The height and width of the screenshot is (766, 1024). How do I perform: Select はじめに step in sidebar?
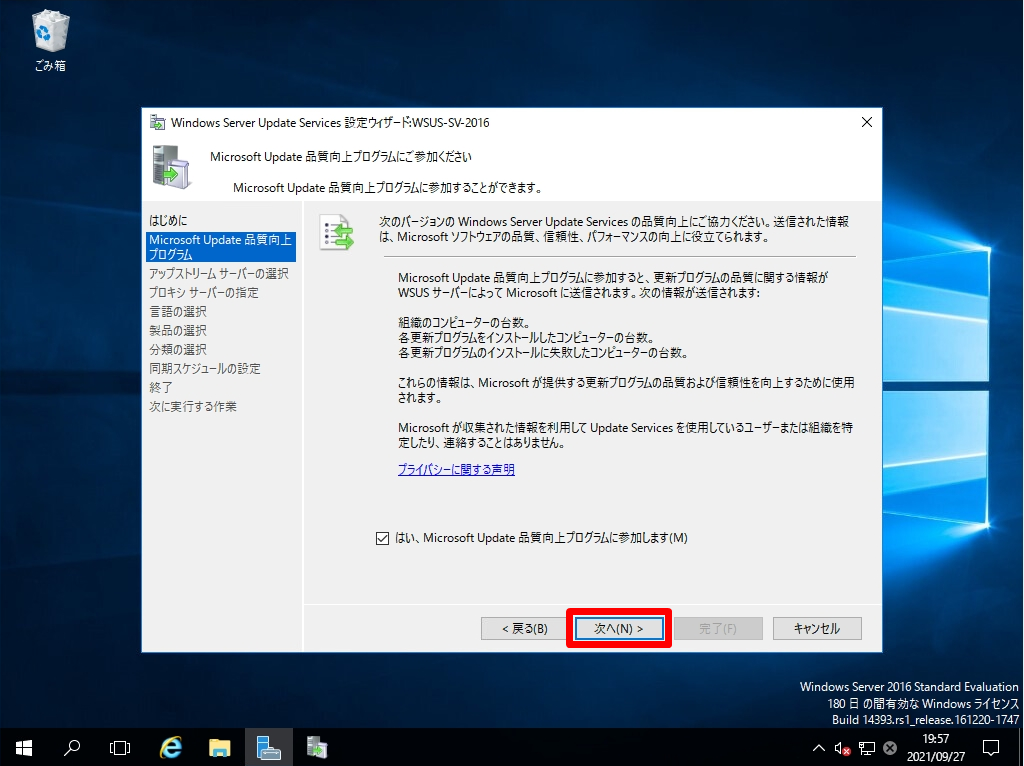(168, 221)
